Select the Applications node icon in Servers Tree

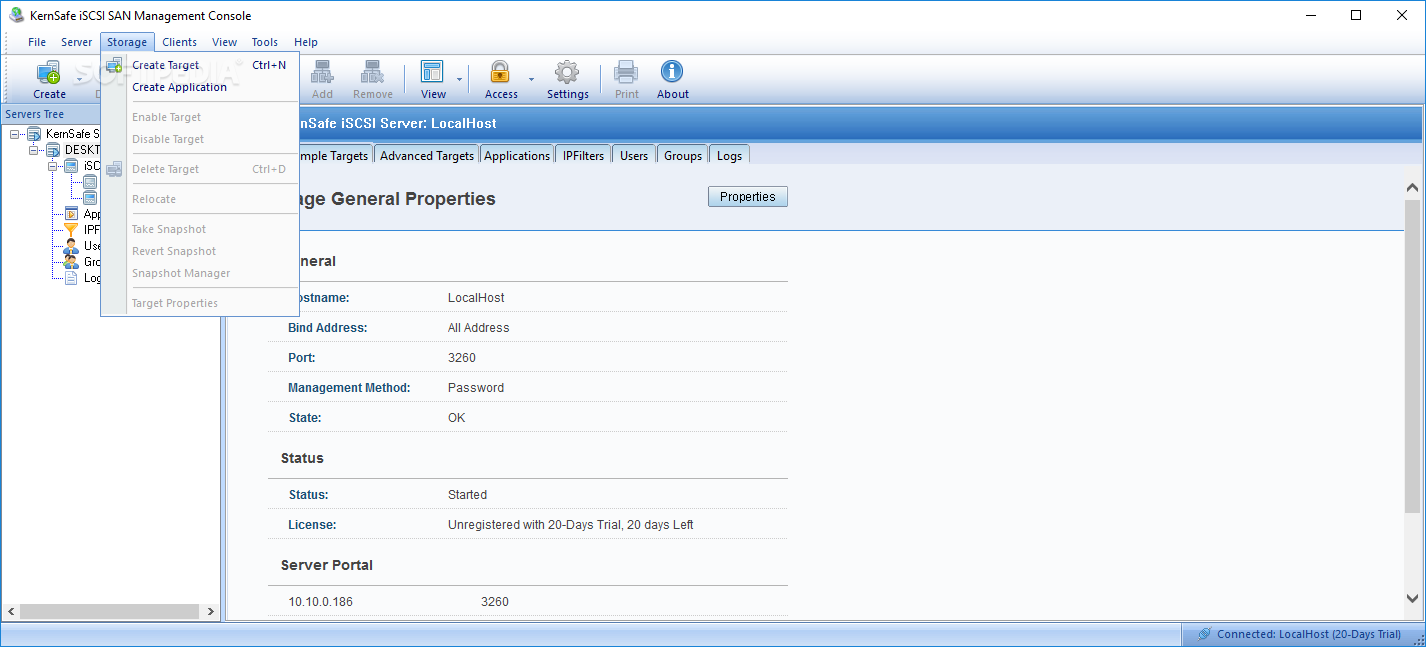tap(71, 214)
